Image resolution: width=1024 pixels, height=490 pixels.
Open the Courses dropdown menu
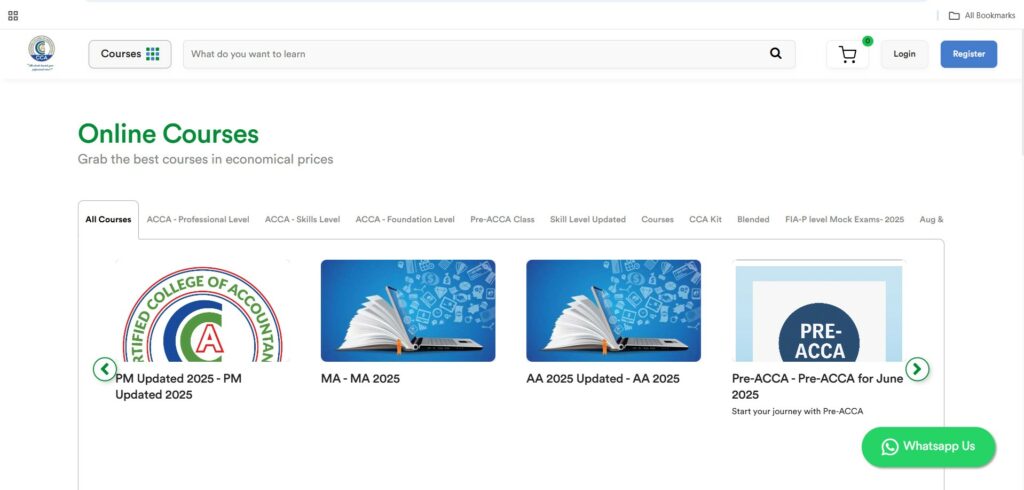[130, 54]
